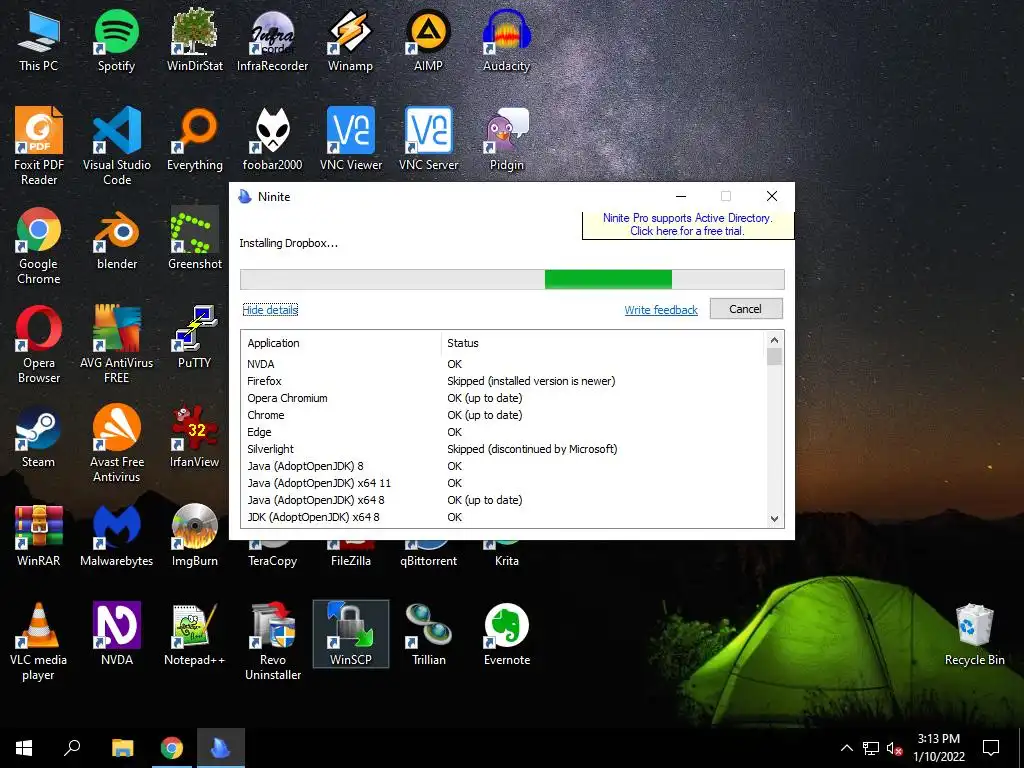Open the Spotify desktop shortcut

click(x=116, y=40)
